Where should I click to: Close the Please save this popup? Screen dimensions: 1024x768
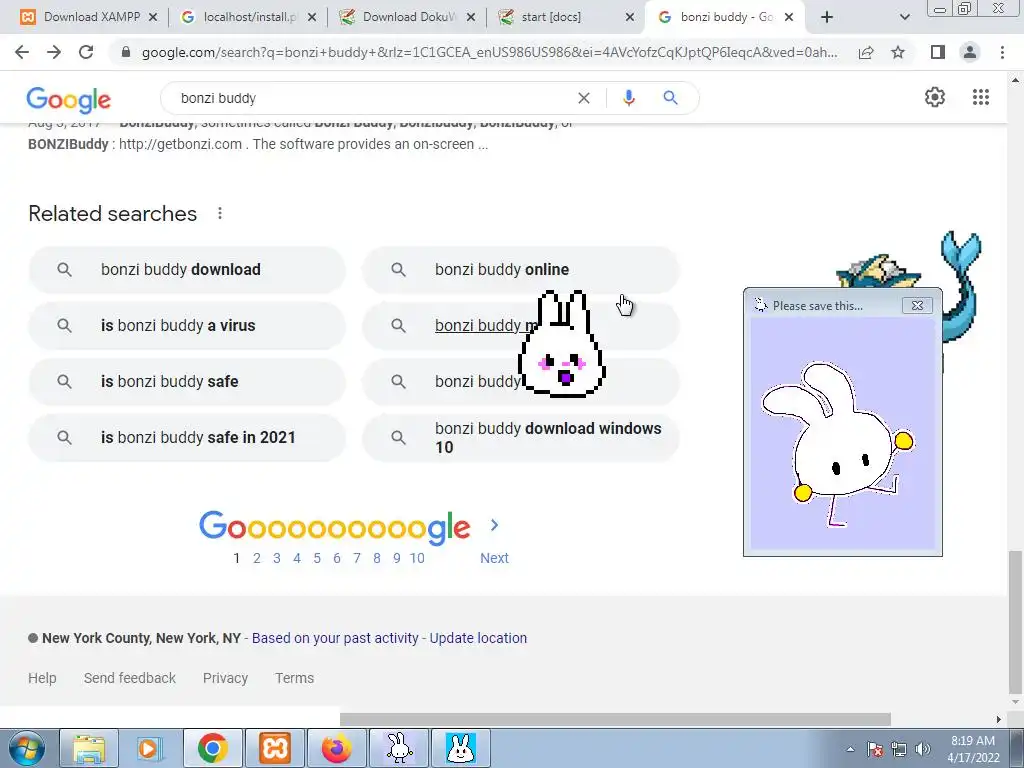(917, 305)
